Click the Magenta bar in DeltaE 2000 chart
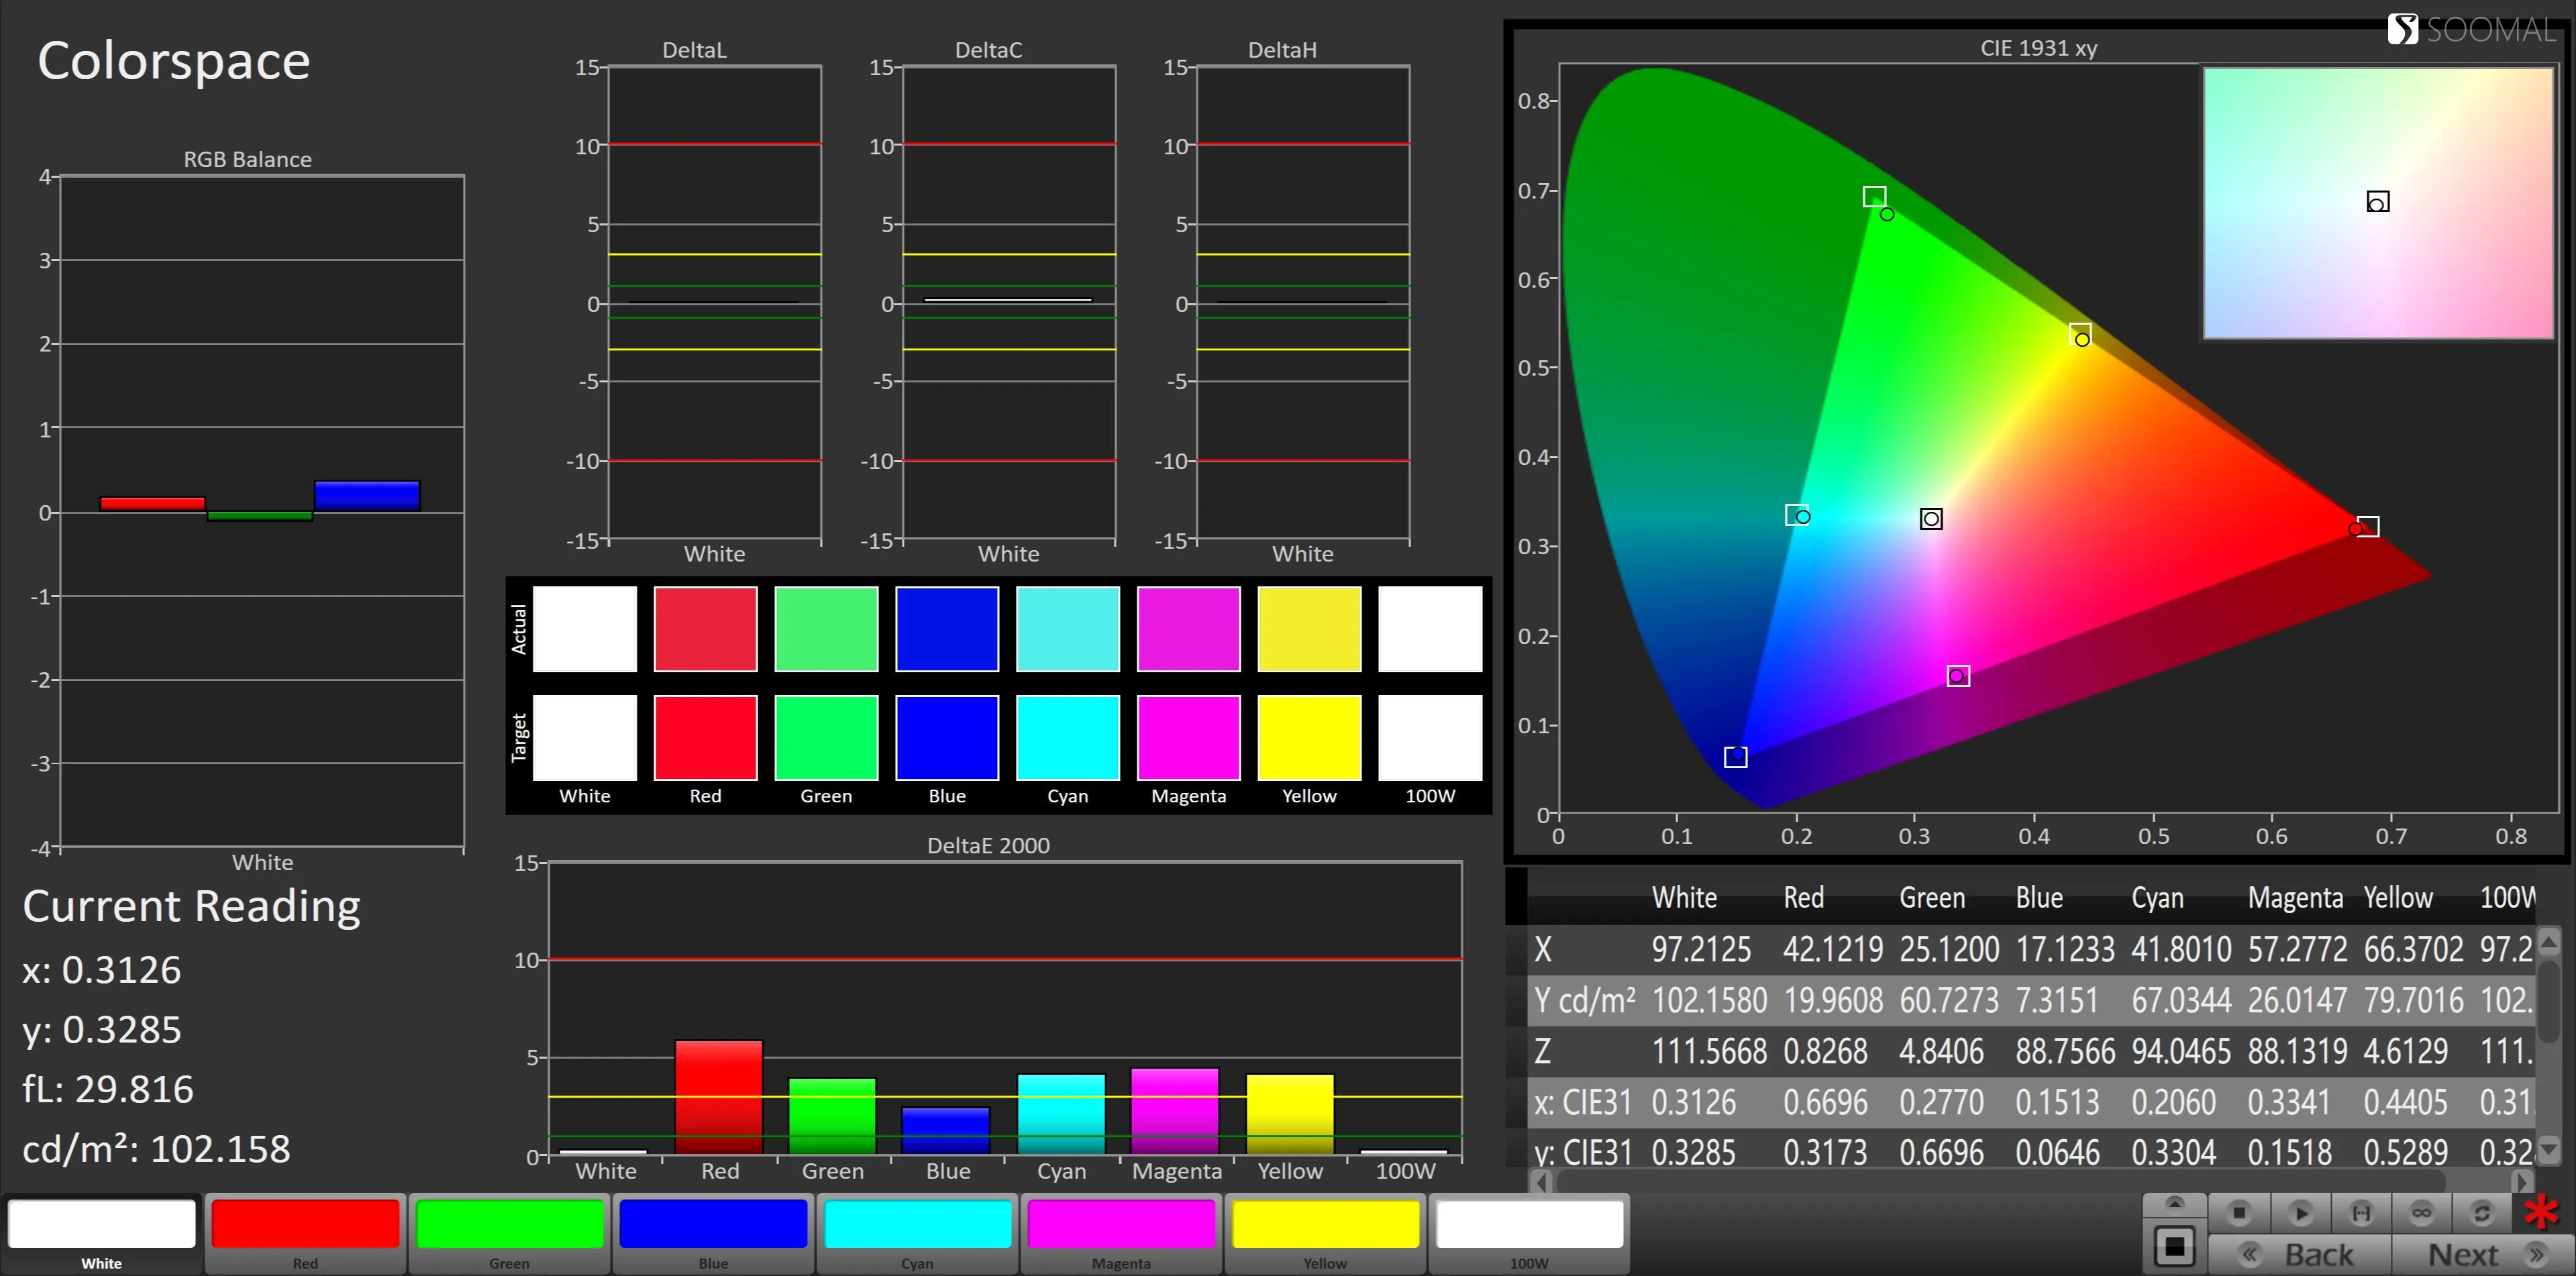This screenshot has width=2576, height=1276. point(1175,1111)
